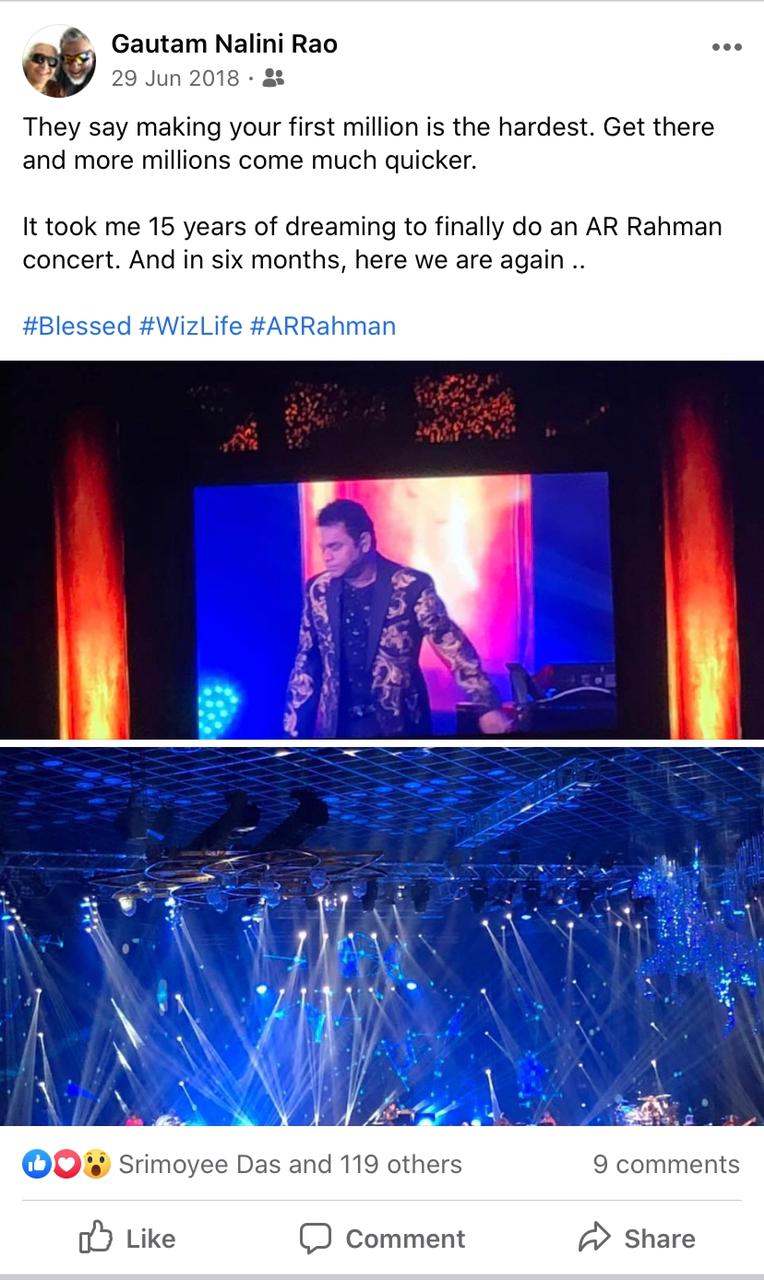Screen dimensions: 764x1280
Task: Open the three-dot post options menu
Action: point(727,48)
